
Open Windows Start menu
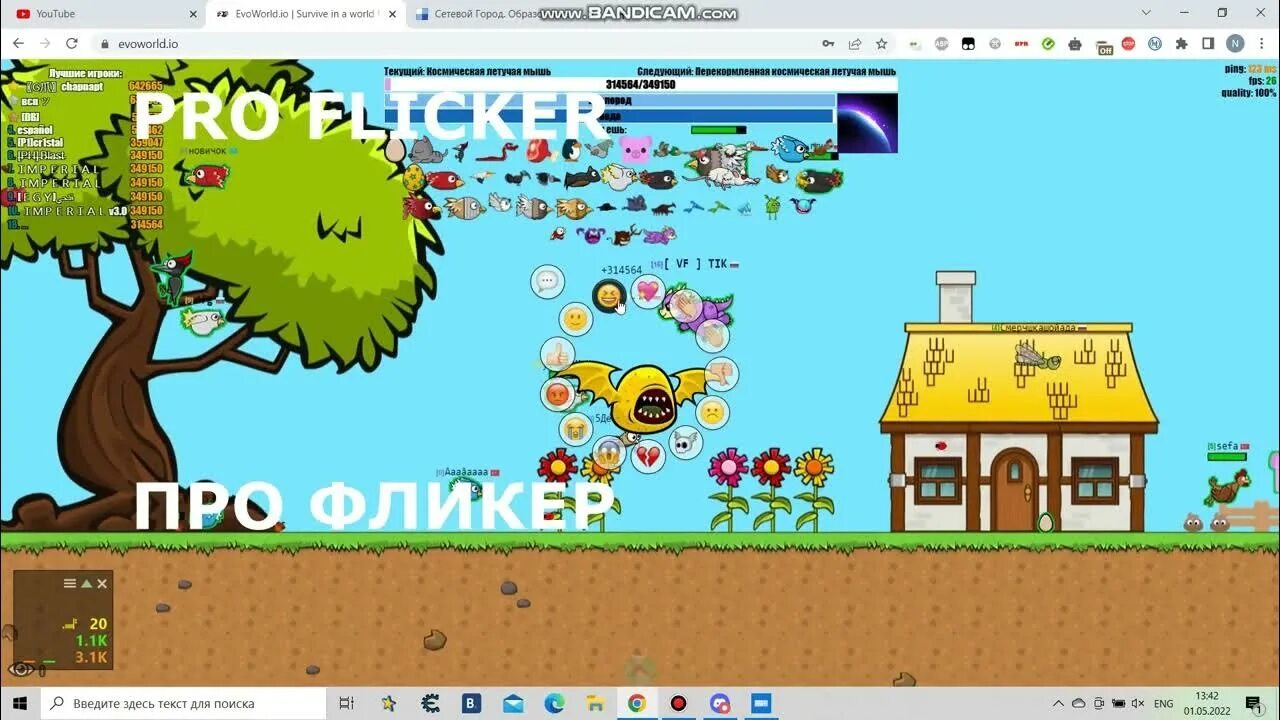pyautogui.click(x=20, y=703)
